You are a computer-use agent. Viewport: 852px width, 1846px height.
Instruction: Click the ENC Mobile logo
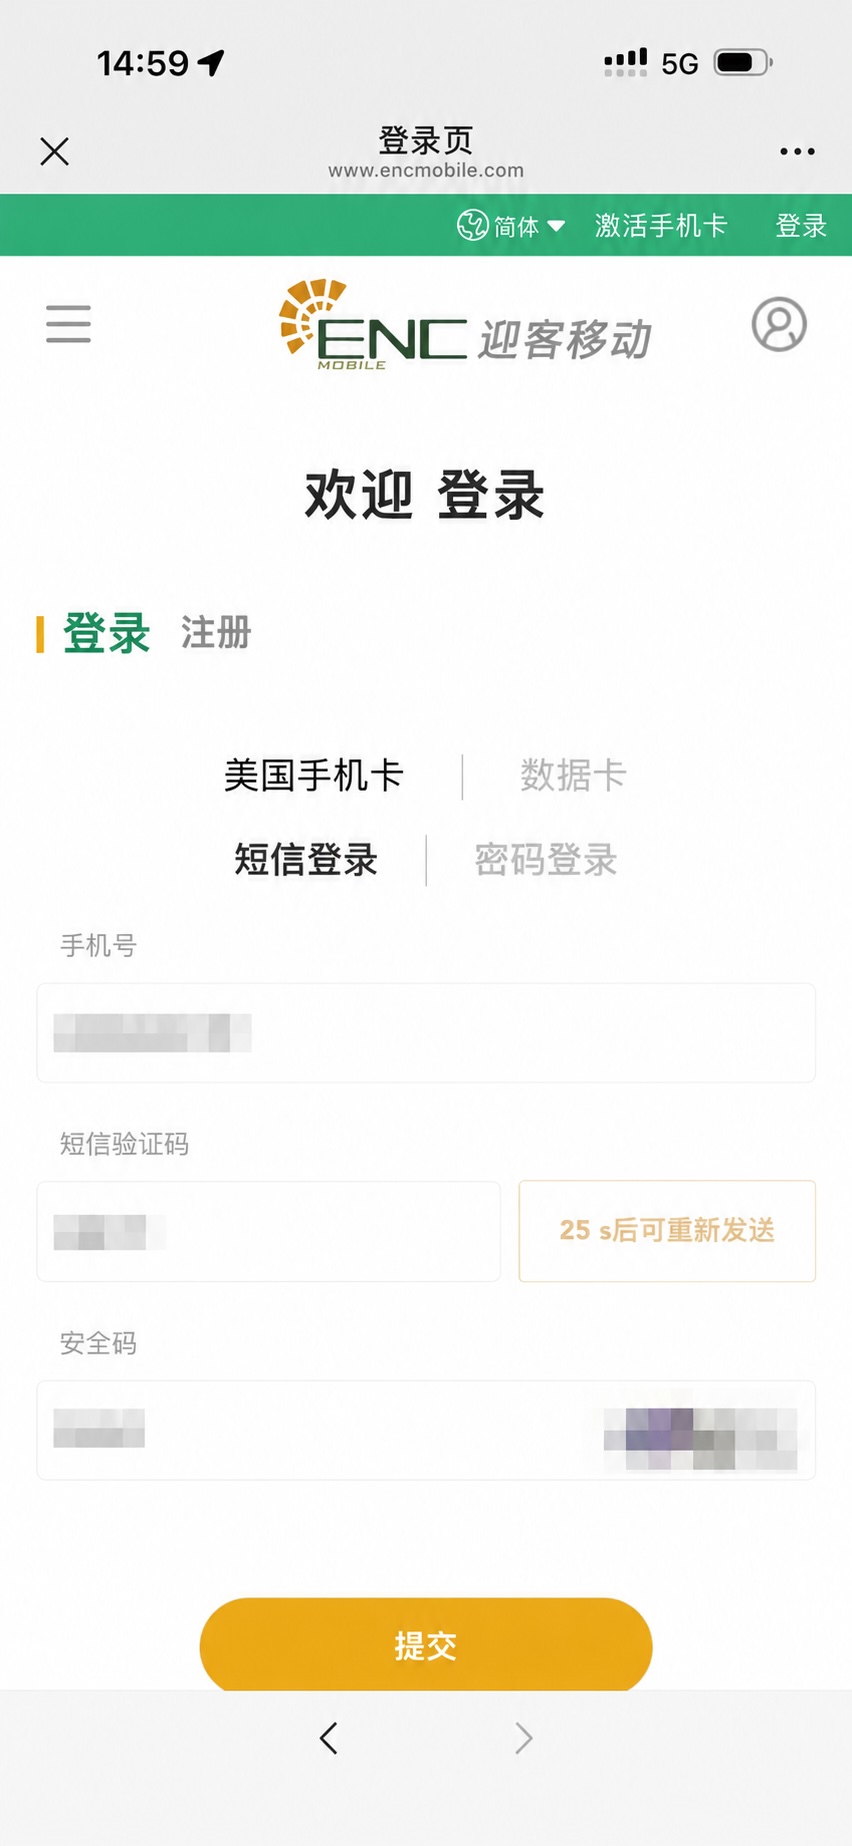(x=465, y=325)
